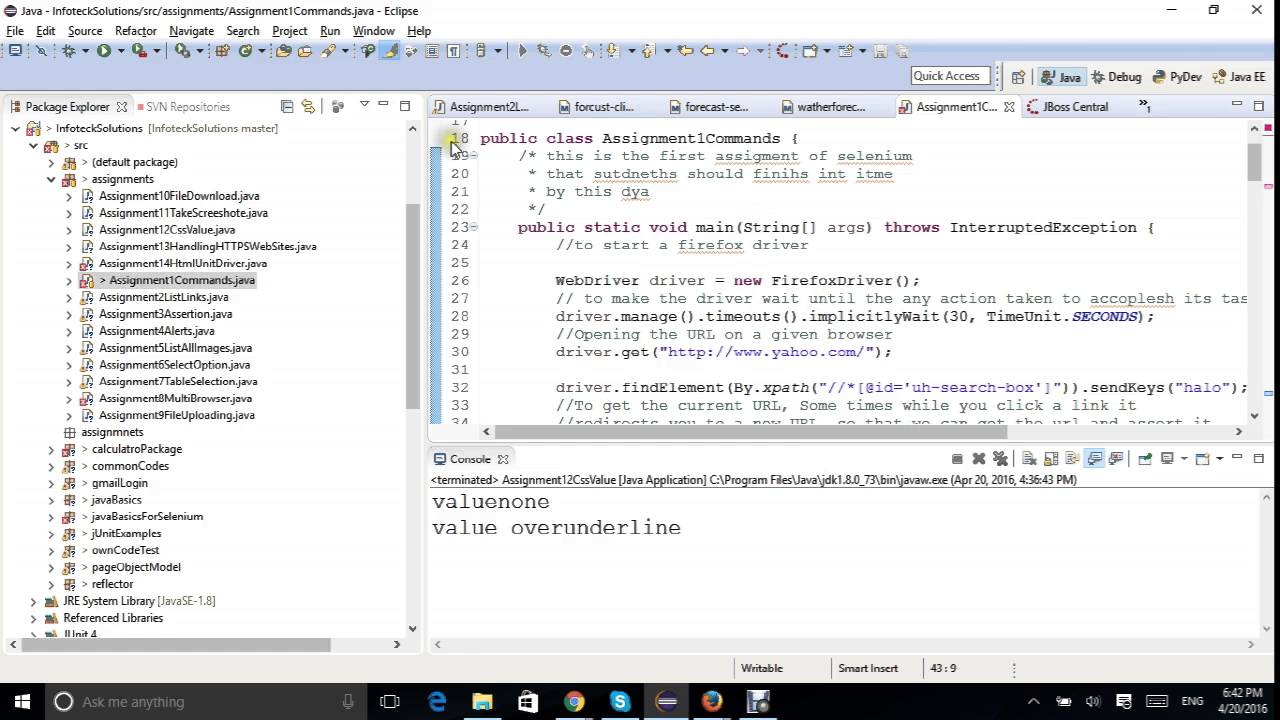Open the File menu
The width and height of the screenshot is (1280, 720).
pos(15,31)
